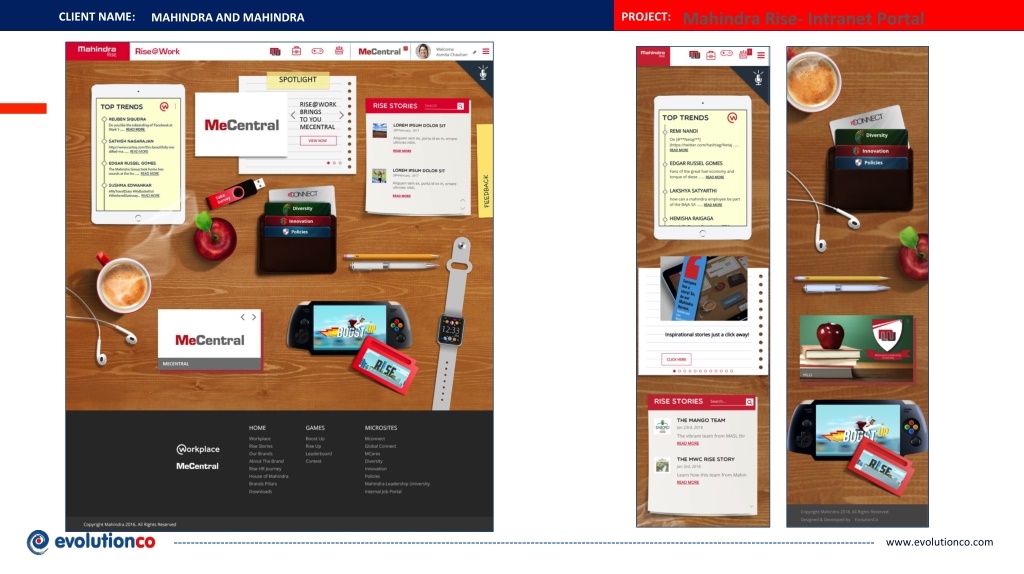Viewport: 1024px width, 574px height.
Task: Select first Spotlight carousel dot
Action: click(x=328, y=163)
